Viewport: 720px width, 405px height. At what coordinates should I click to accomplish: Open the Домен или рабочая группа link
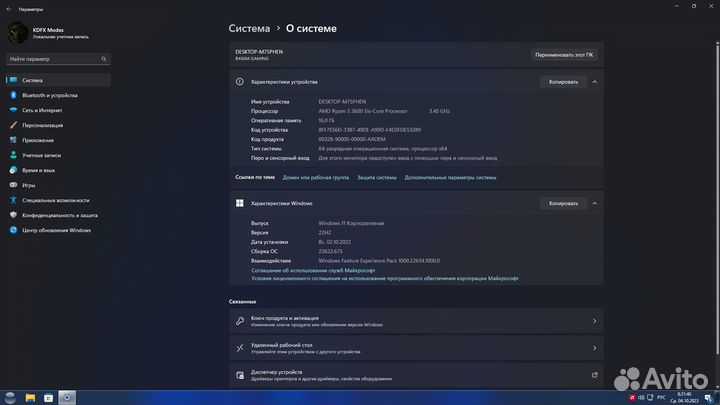tap(315, 177)
